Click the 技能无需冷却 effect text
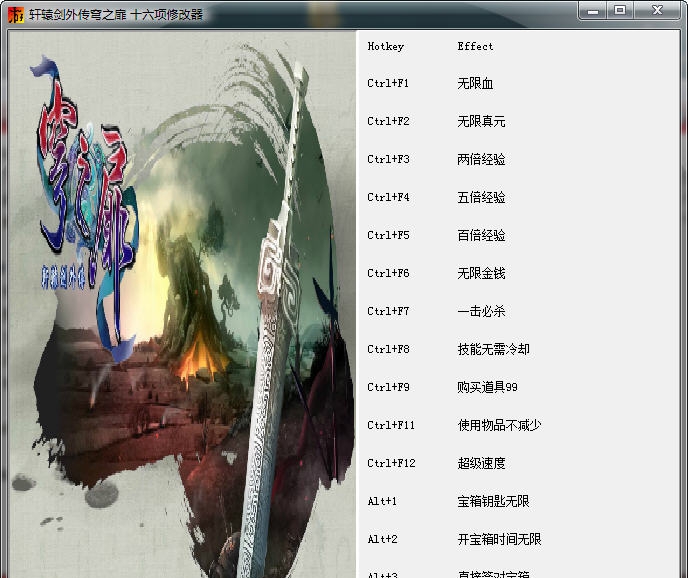This screenshot has width=688, height=578. coord(494,349)
